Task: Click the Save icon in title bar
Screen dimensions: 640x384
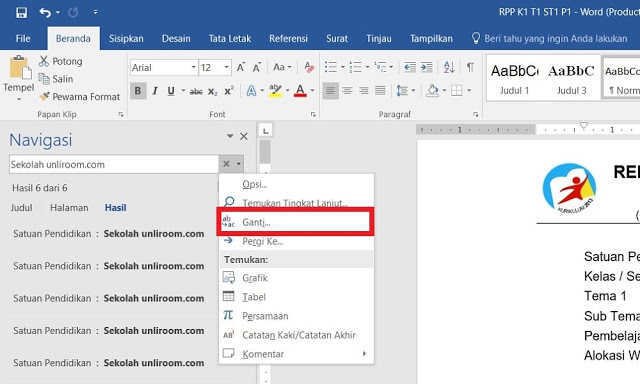Action: click(x=21, y=12)
